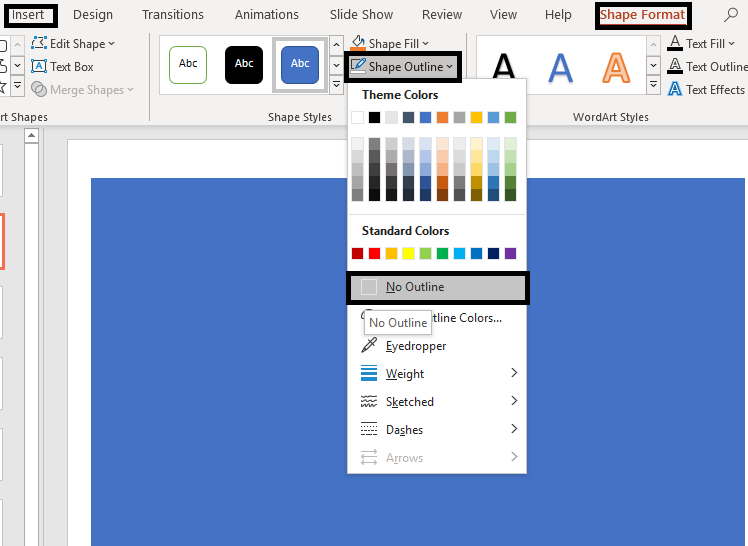
Task: Select yellow standard color
Action: point(408,253)
